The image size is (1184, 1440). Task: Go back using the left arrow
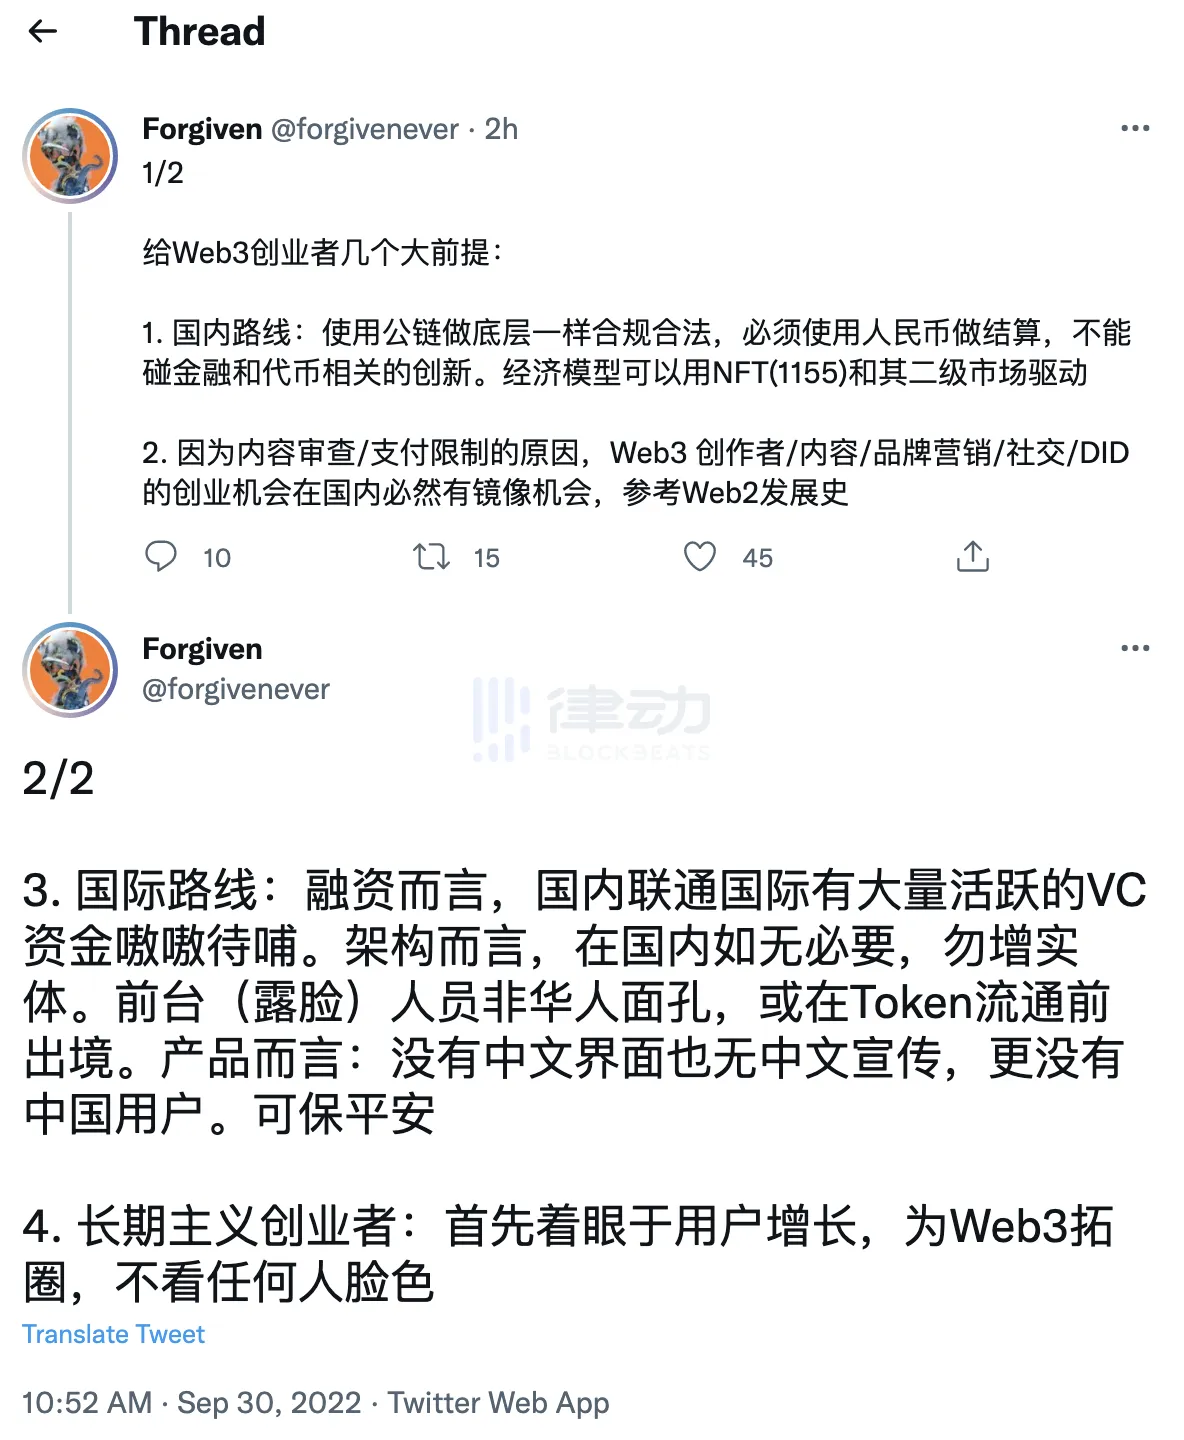(x=43, y=32)
